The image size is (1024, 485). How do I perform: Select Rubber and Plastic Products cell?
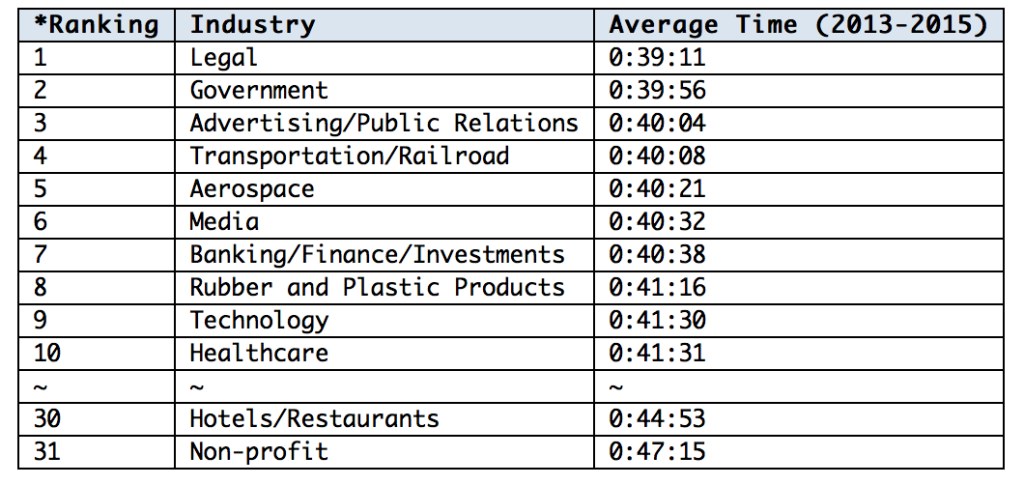click(377, 288)
